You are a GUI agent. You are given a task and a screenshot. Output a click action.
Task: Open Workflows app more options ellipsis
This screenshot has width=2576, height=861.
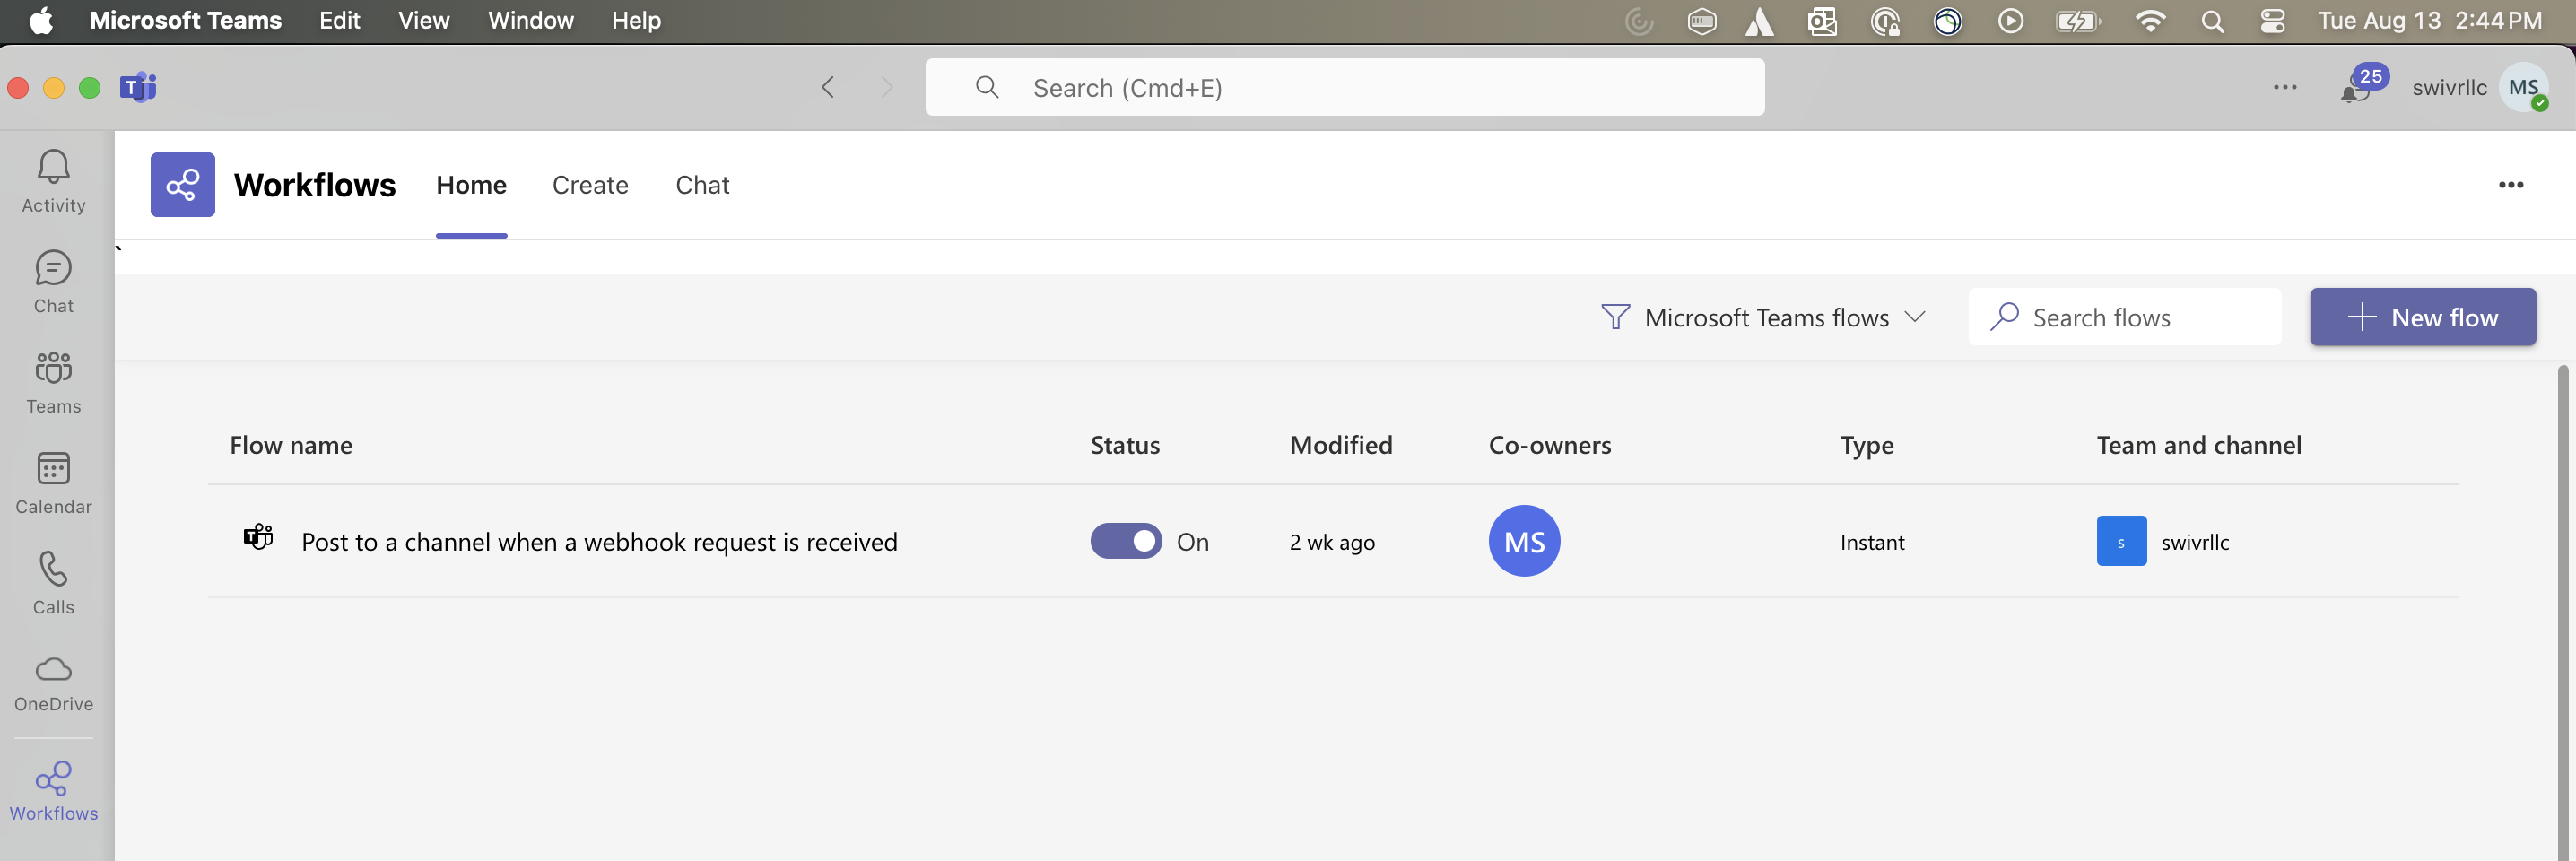tap(2510, 185)
